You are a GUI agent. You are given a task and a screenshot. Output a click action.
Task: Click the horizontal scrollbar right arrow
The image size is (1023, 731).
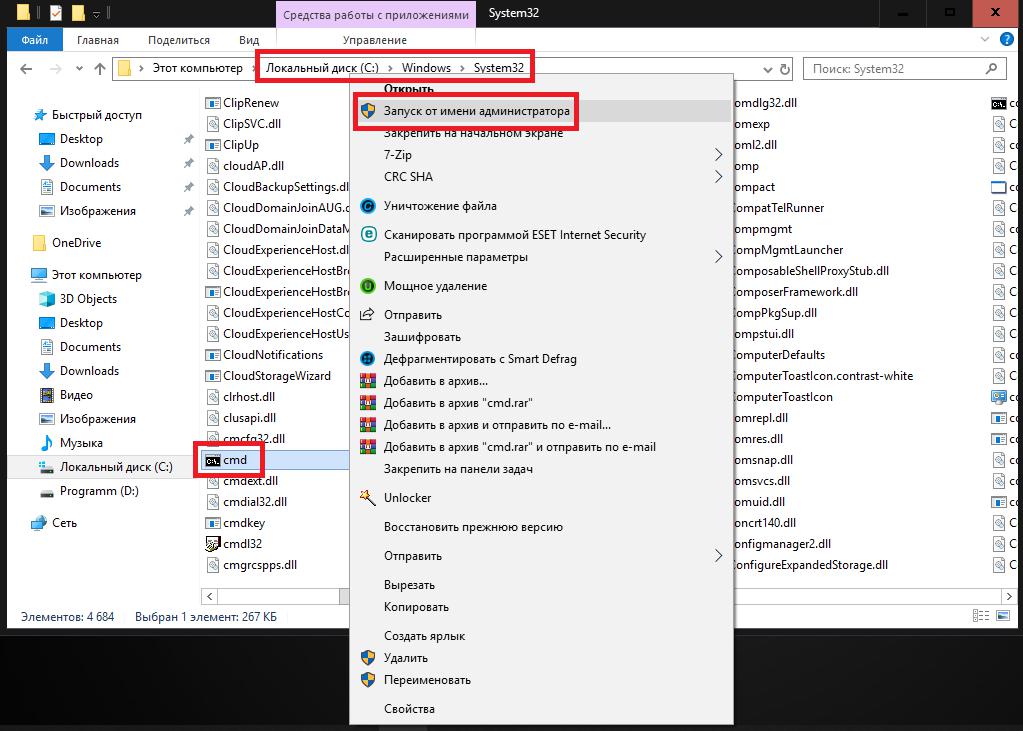point(1009,596)
